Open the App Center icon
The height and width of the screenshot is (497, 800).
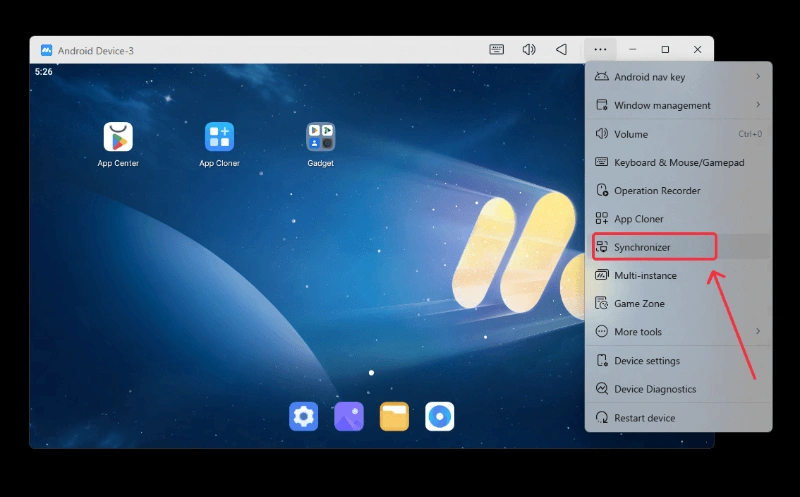pyautogui.click(x=118, y=137)
